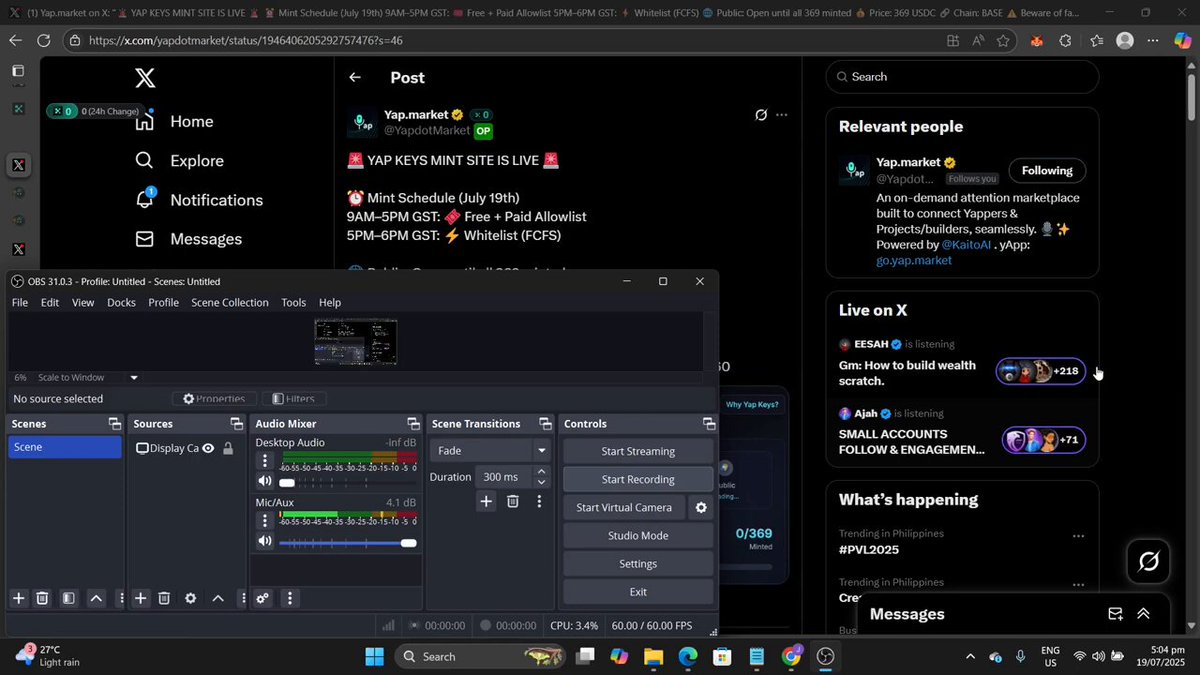
Task: Toggle Display Capture lock icon
Action: coord(228,448)
